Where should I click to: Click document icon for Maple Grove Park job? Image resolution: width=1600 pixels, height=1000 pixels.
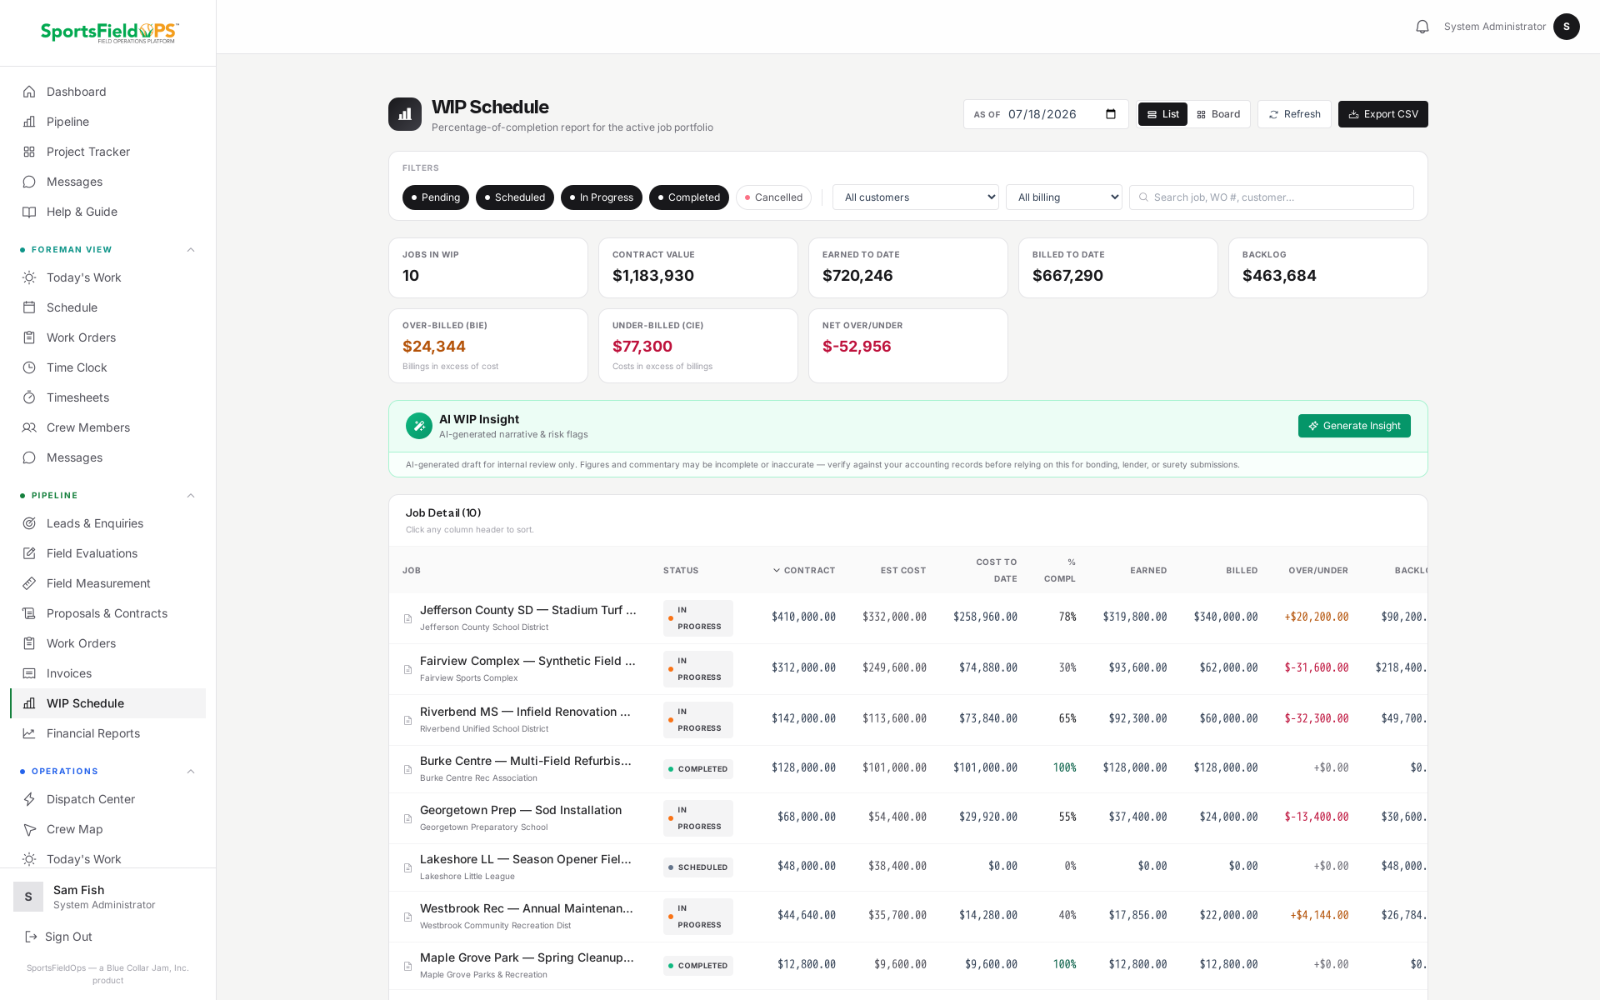click(408, 967)
